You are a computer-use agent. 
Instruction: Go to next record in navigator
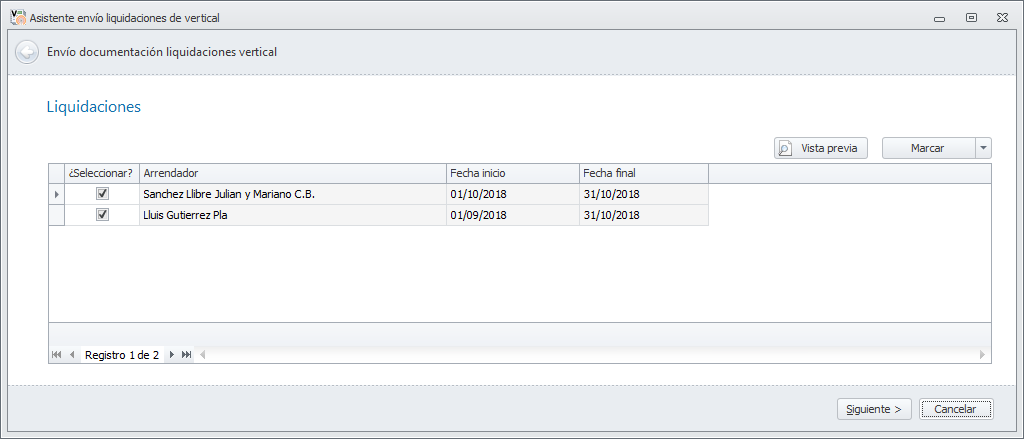pos(172,355)
